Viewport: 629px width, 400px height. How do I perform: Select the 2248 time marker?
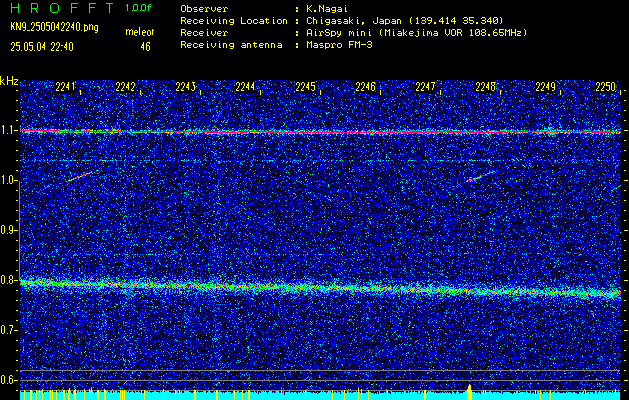click(485, 87)
